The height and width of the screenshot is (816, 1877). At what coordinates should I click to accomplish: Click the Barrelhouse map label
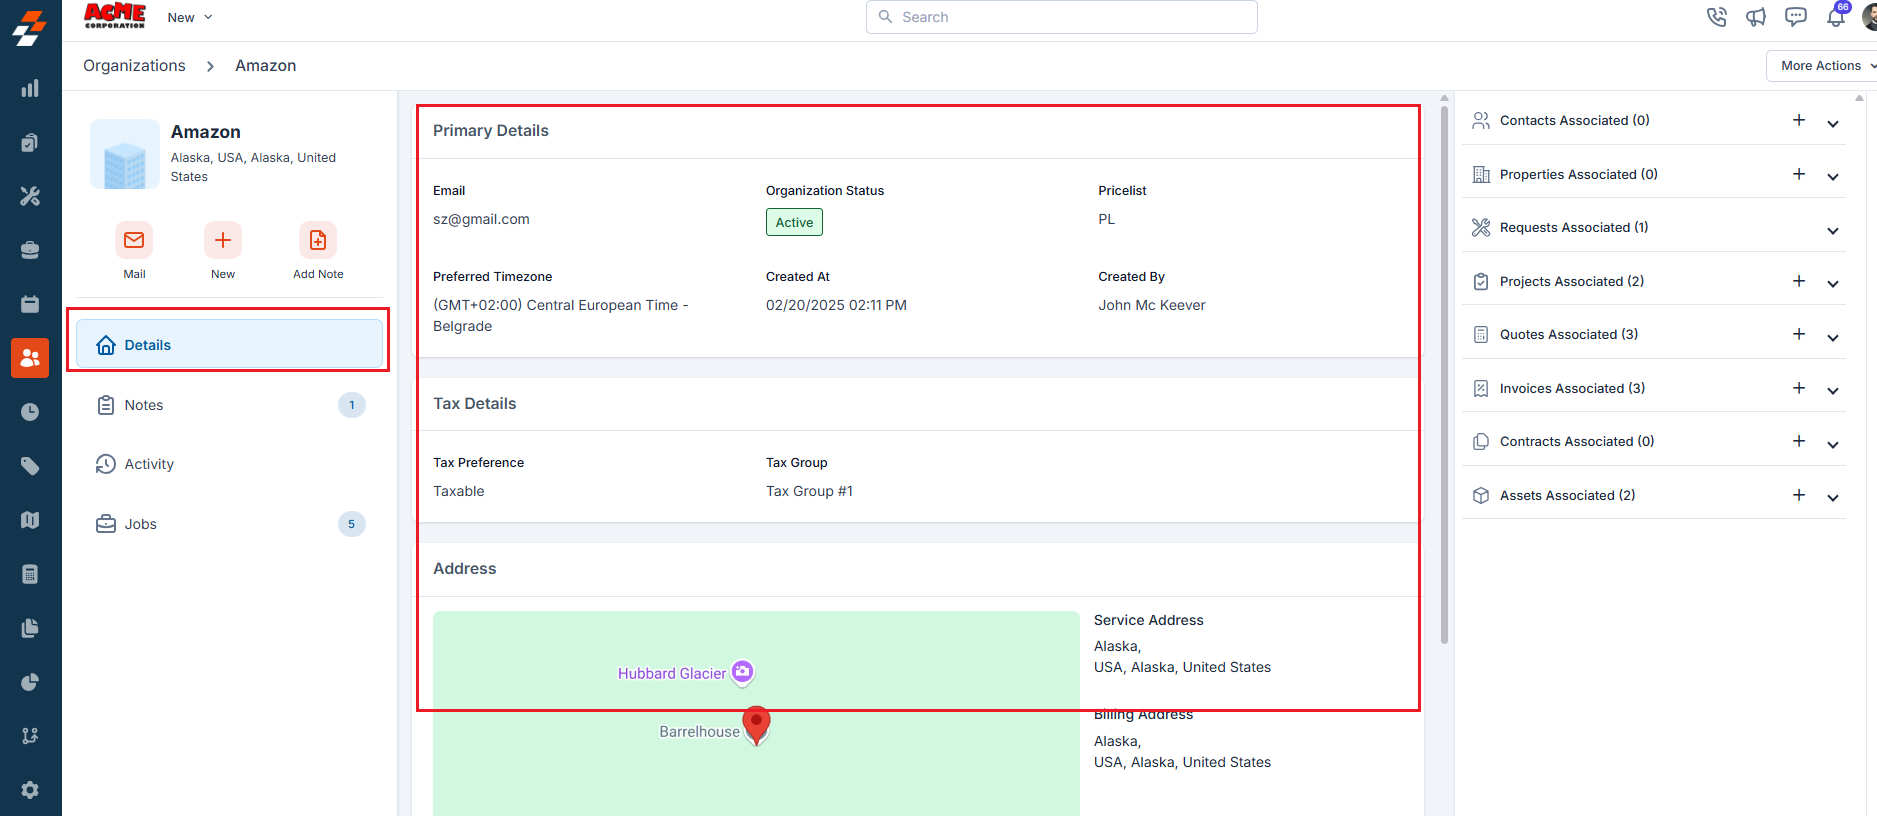(699, 732)
